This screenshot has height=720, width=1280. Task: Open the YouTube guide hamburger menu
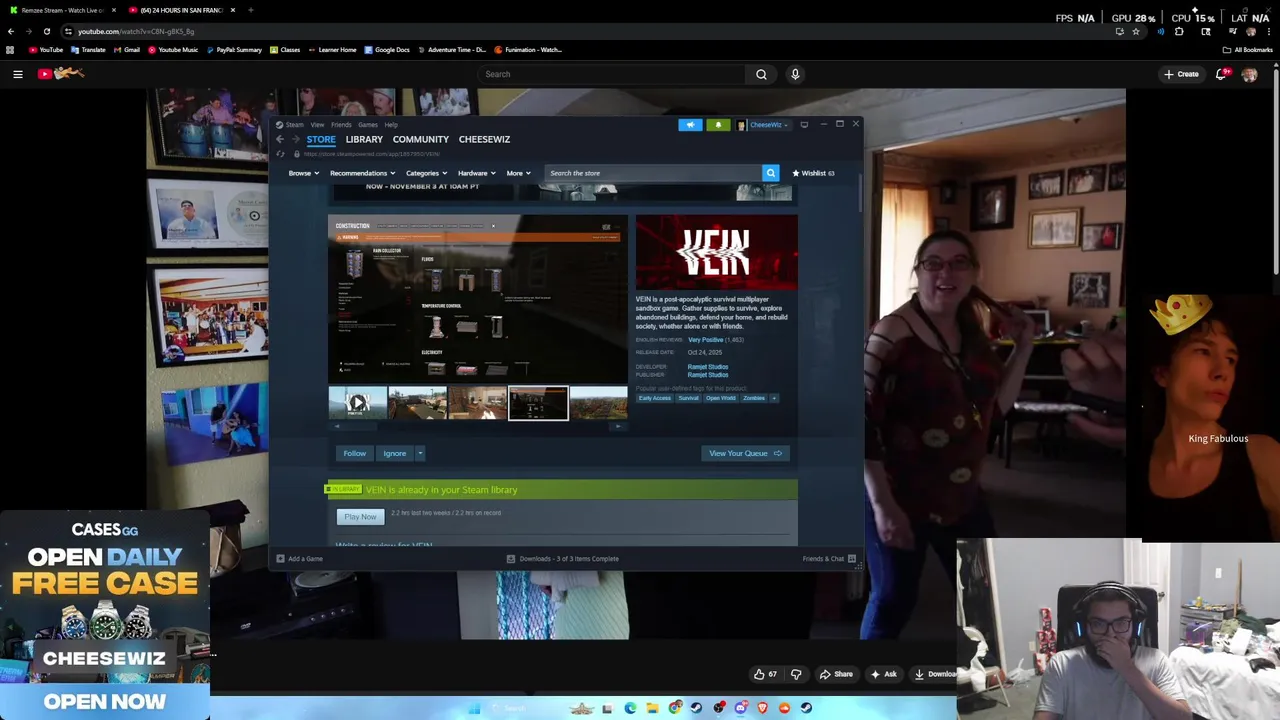point(17,74)
